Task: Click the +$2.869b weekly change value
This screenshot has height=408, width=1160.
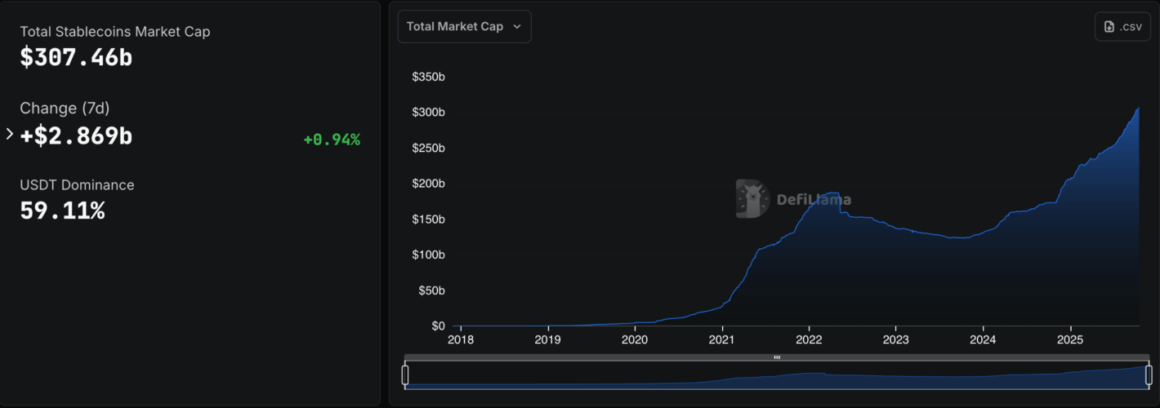Action: click(x=76, y=136)
